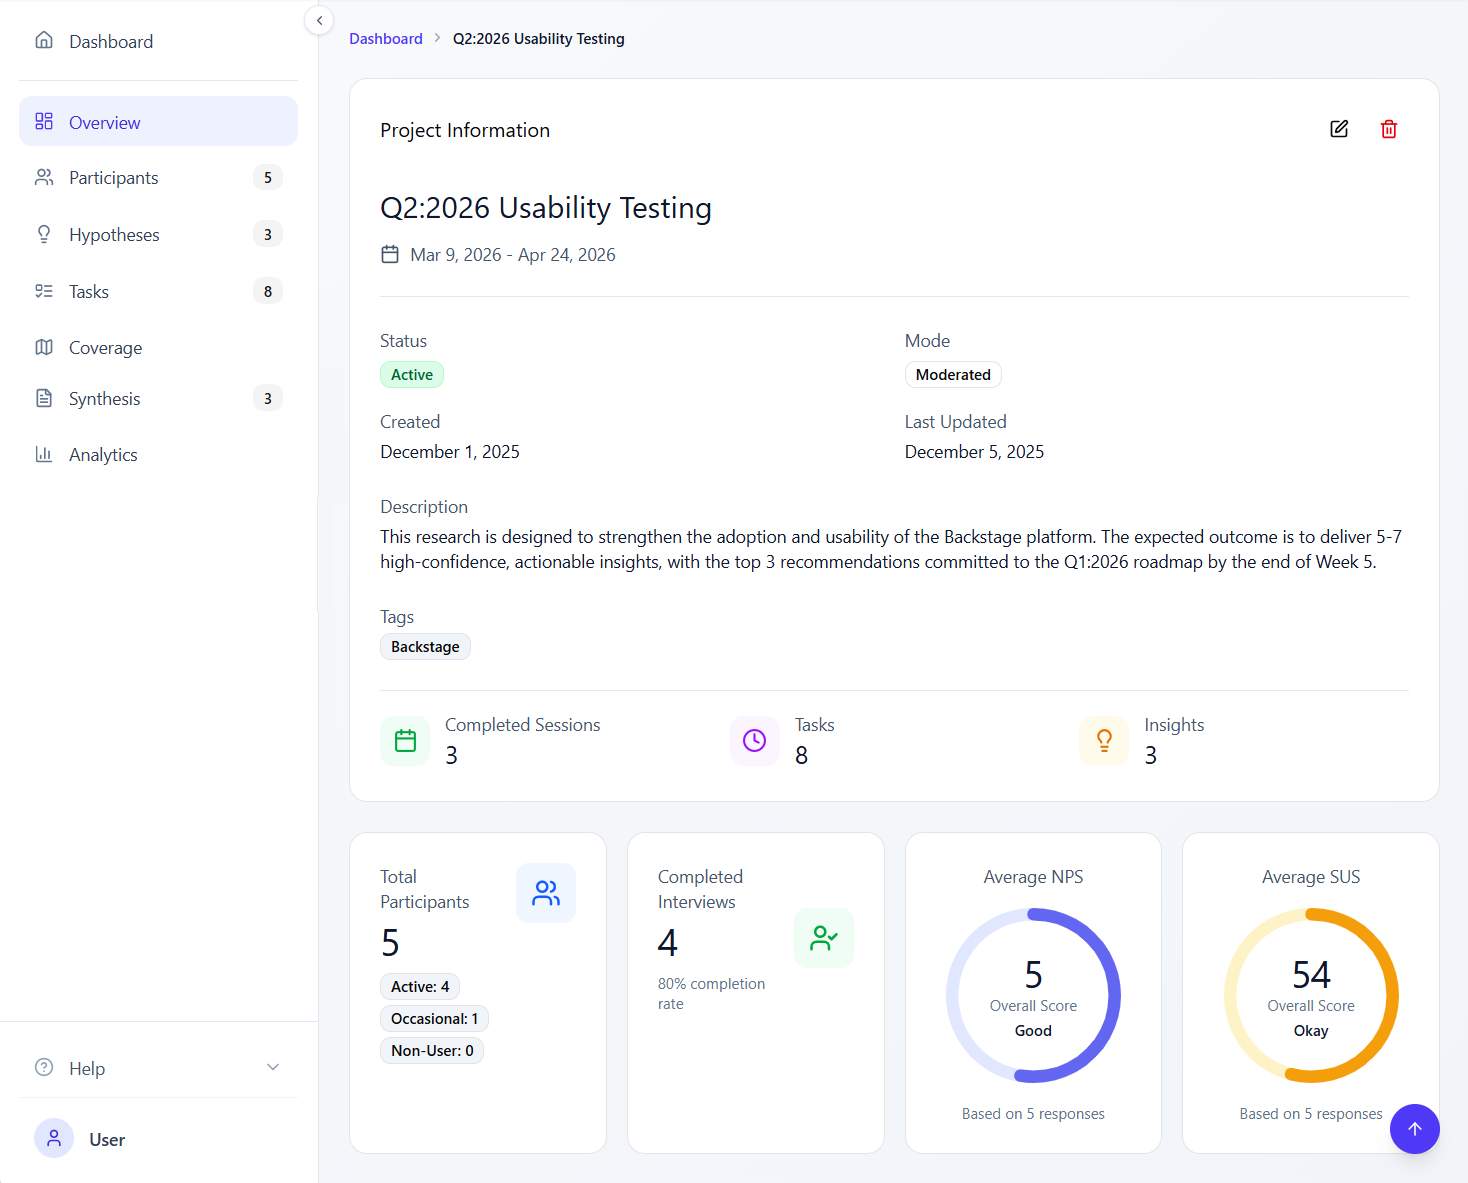This screenshot has height=1183, width=1468.
Task: Click the red delete trash icon
Action: (1389, 129)
